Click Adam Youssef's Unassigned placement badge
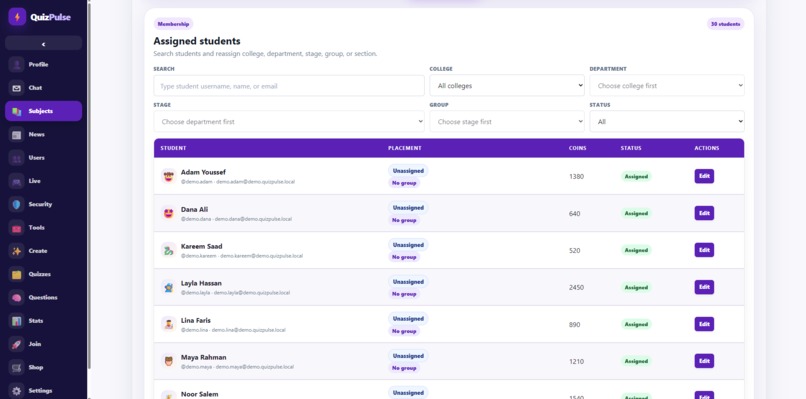Image resolution: width=806 pixels, height=399 pixels. point(408,171)
